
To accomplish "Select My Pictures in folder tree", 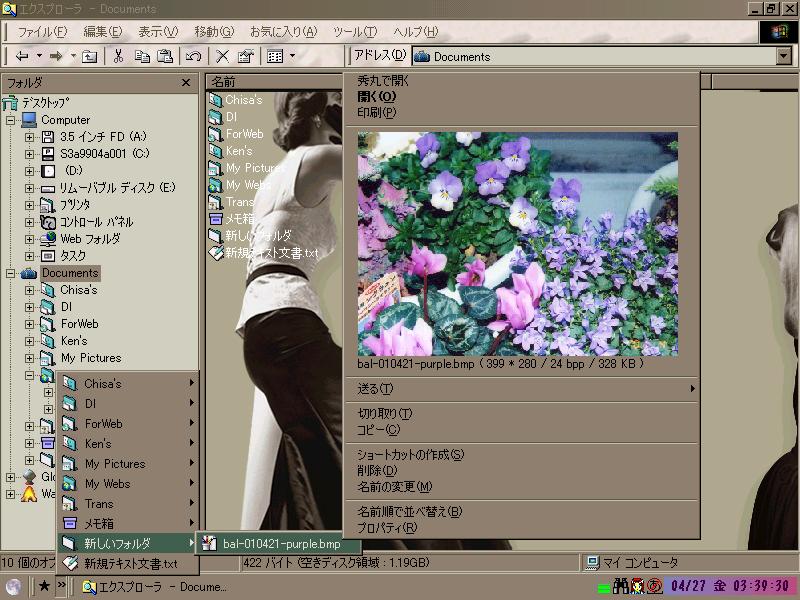I will click(x=91, y=358).
